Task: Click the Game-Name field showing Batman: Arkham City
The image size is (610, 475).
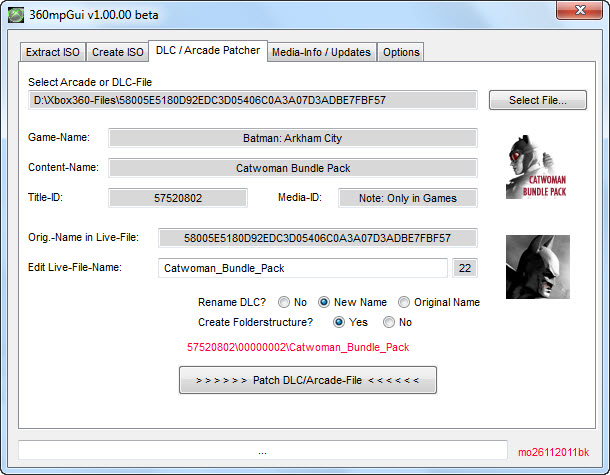Action: pyautogui.click(x=292, y=138)
